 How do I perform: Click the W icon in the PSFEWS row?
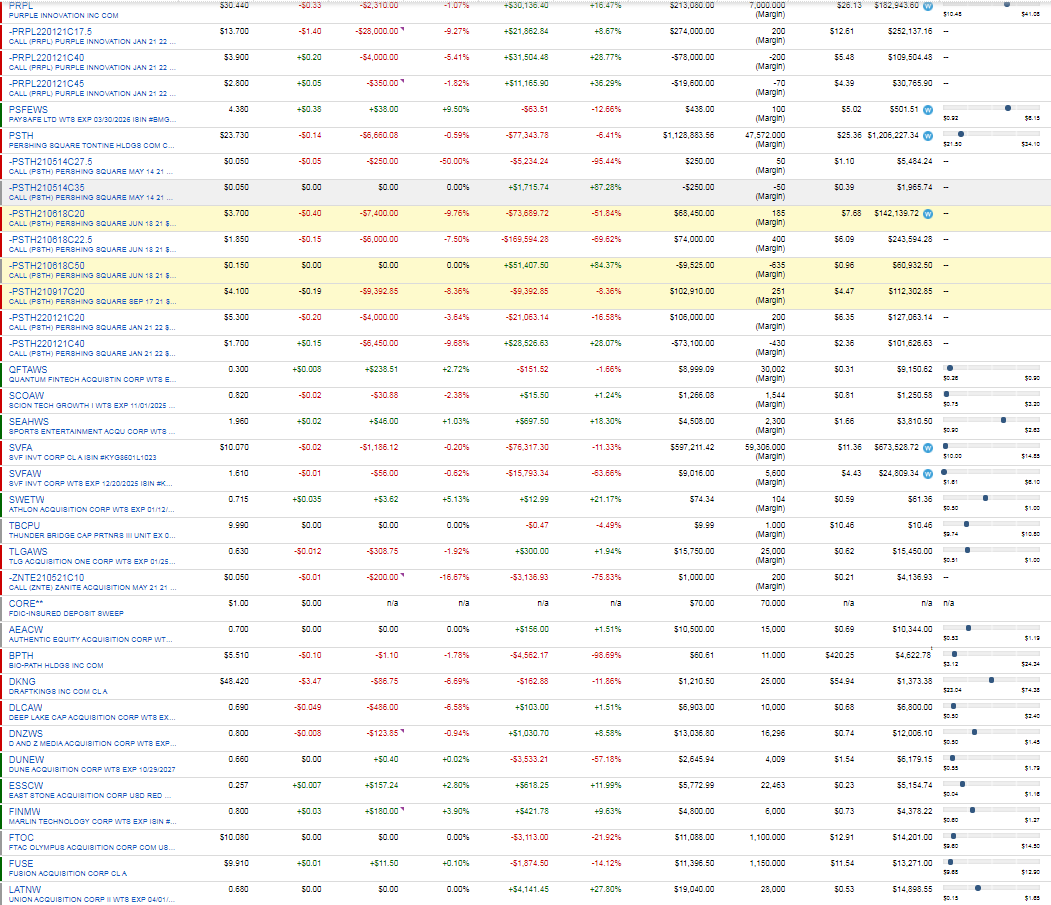click(928, 110)
